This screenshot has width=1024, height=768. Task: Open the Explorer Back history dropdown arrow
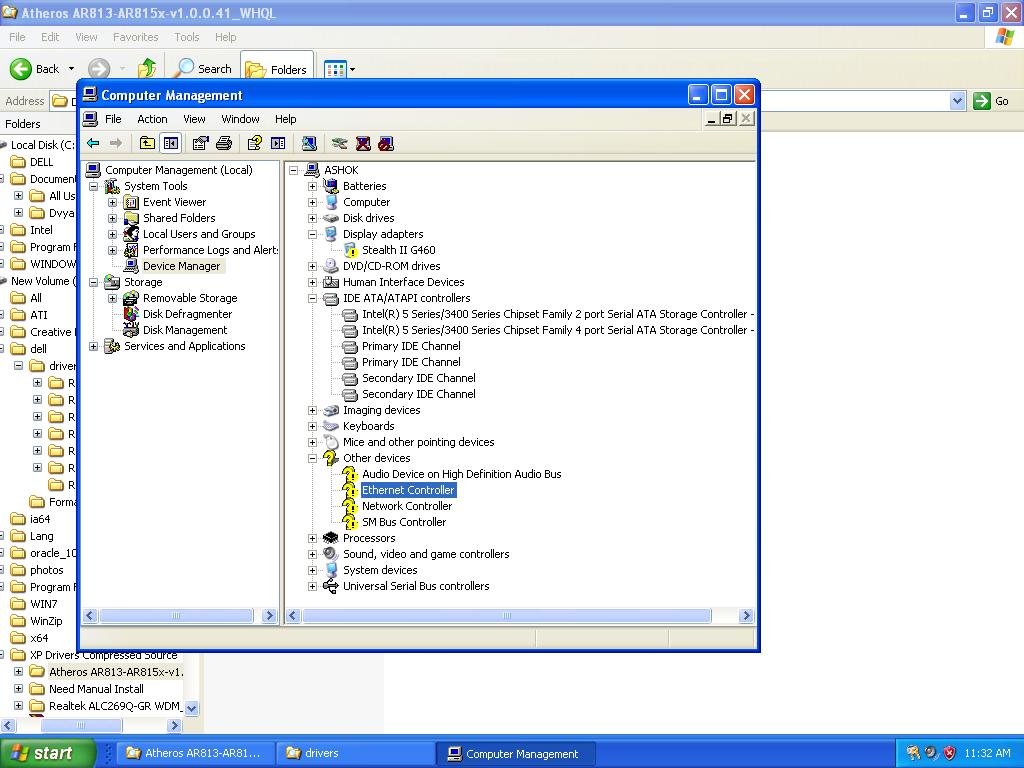pos(71,69)
